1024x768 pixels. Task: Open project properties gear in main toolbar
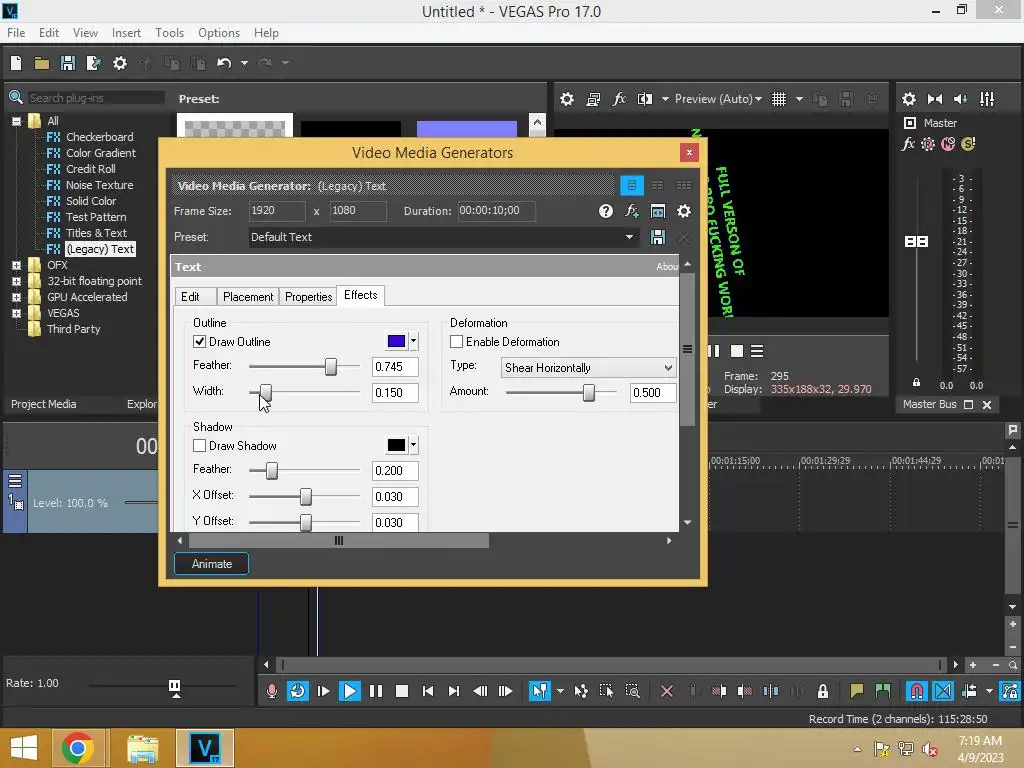coord(120,63)
